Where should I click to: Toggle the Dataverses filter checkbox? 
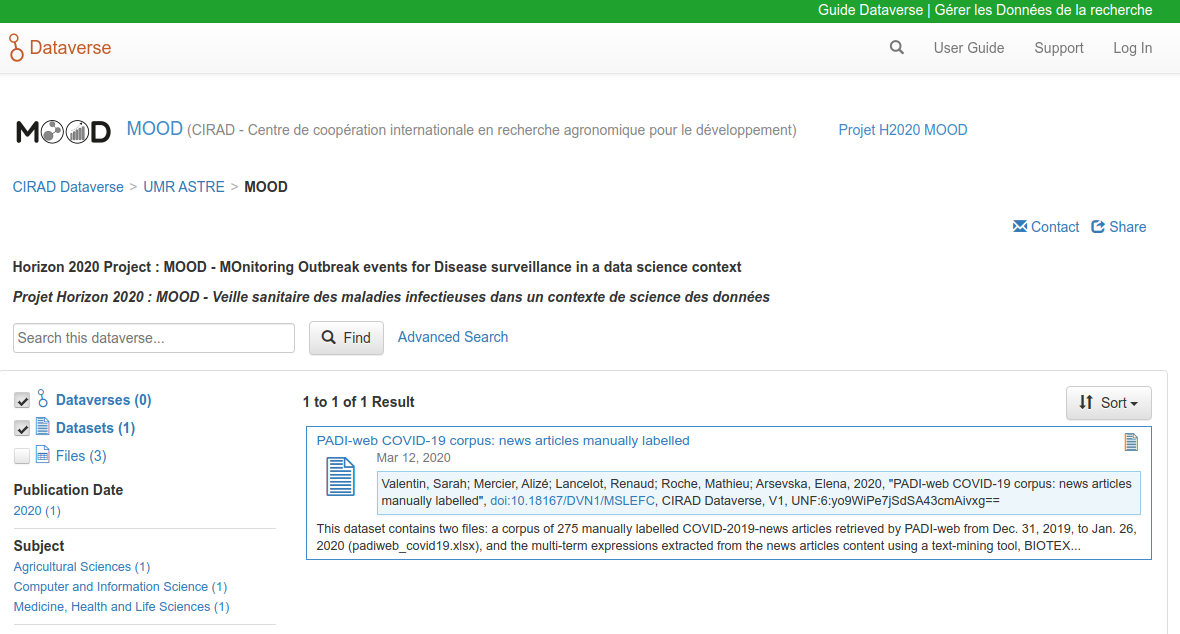click(x=22, y=401)
